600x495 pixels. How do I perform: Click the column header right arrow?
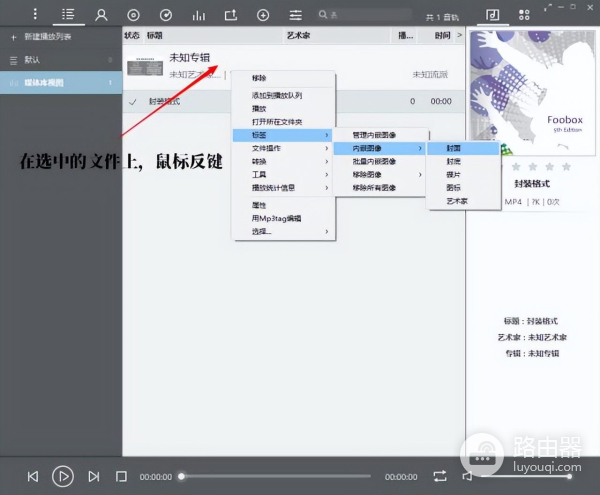[459, 35]
